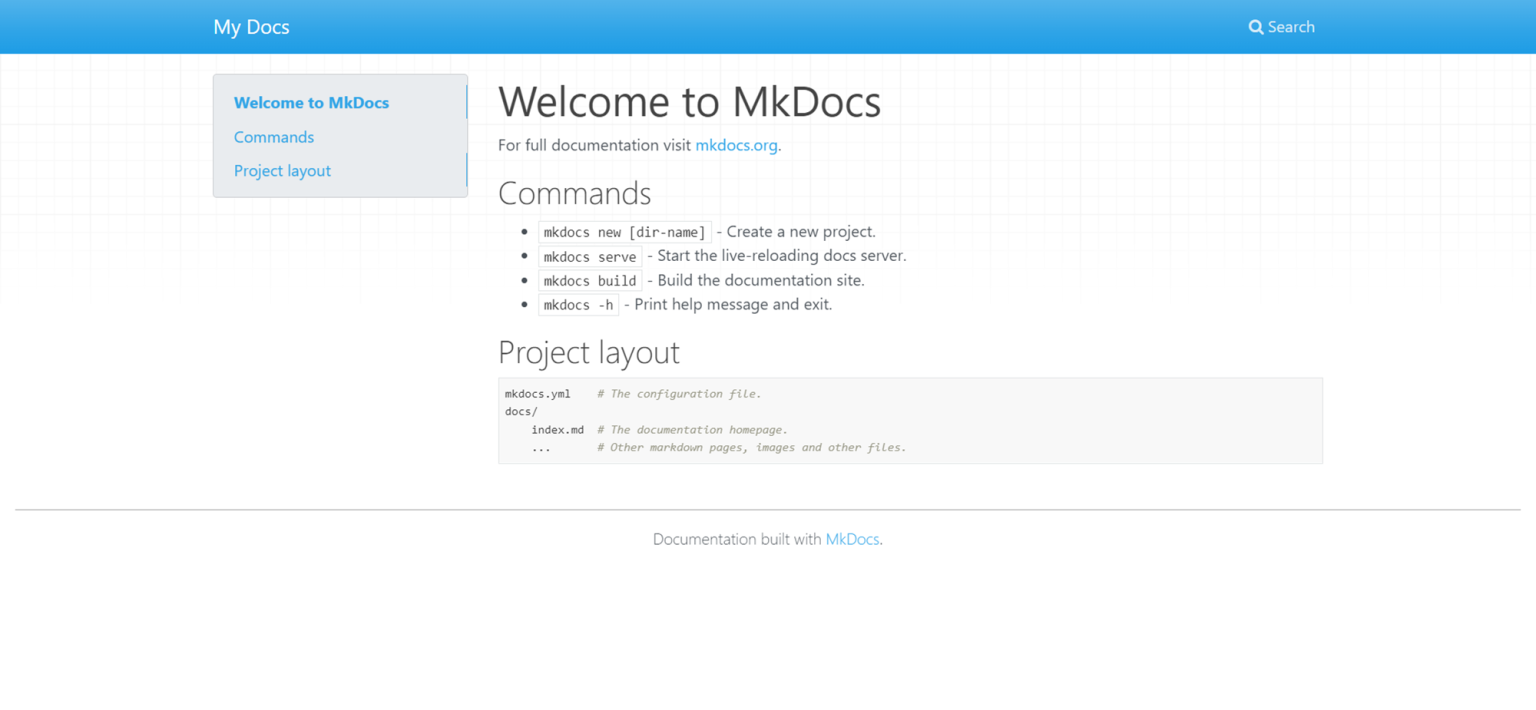
Task: Click the mkdocs new [dir-name] code snippet
Action: click(624, 231)
